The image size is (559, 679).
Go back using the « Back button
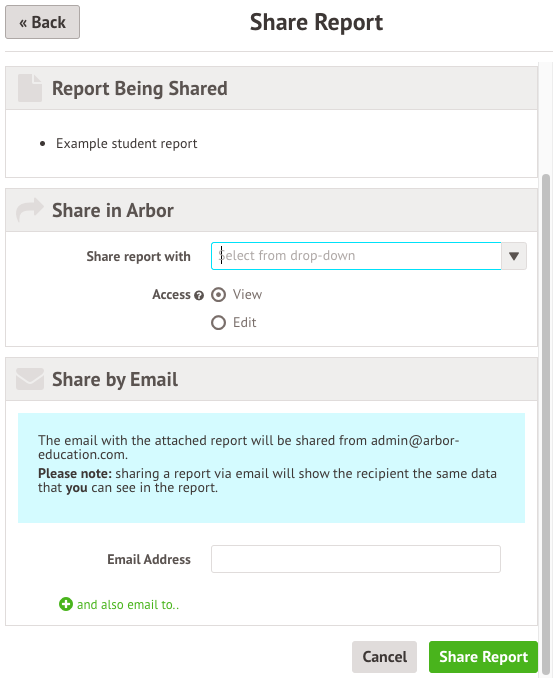coord(42,22)
